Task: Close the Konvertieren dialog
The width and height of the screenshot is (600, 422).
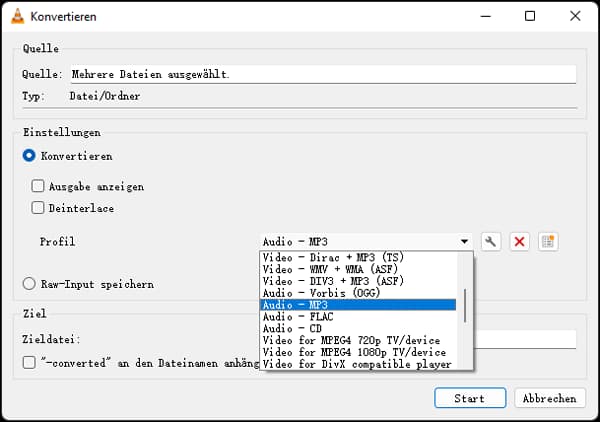Action: (575, 16)
